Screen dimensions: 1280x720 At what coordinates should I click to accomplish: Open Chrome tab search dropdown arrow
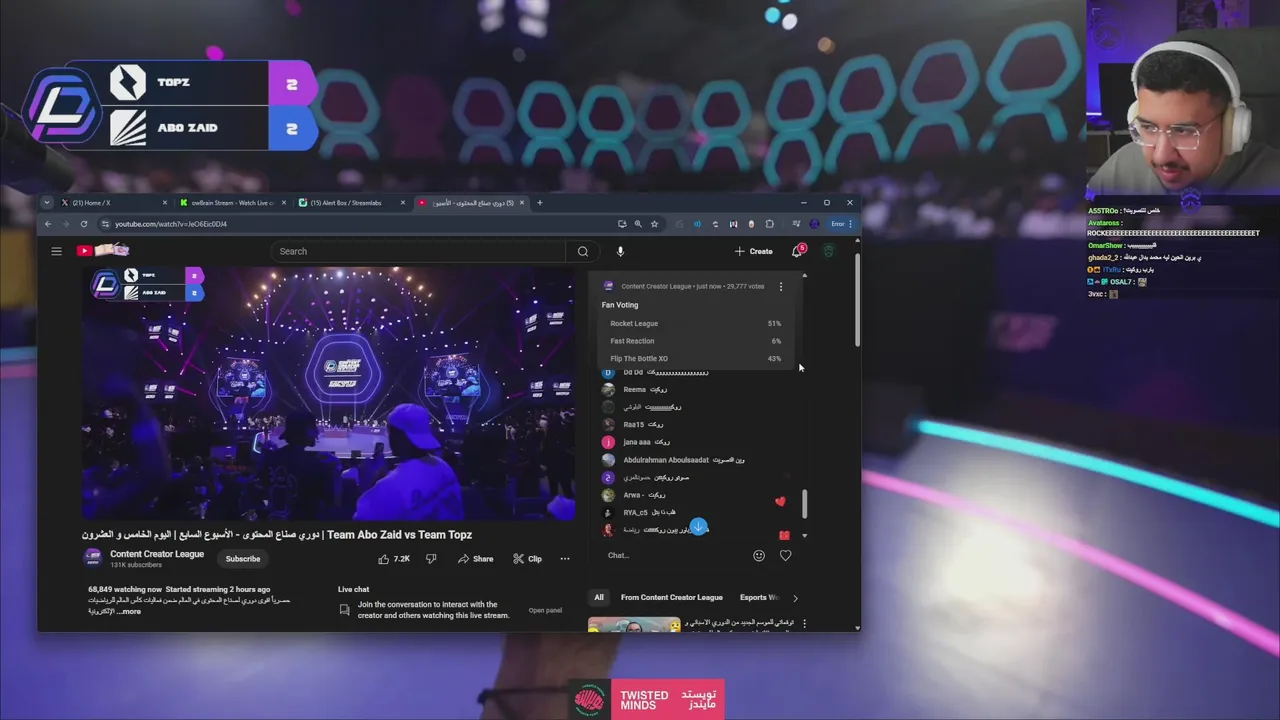(x=46, y=203)
